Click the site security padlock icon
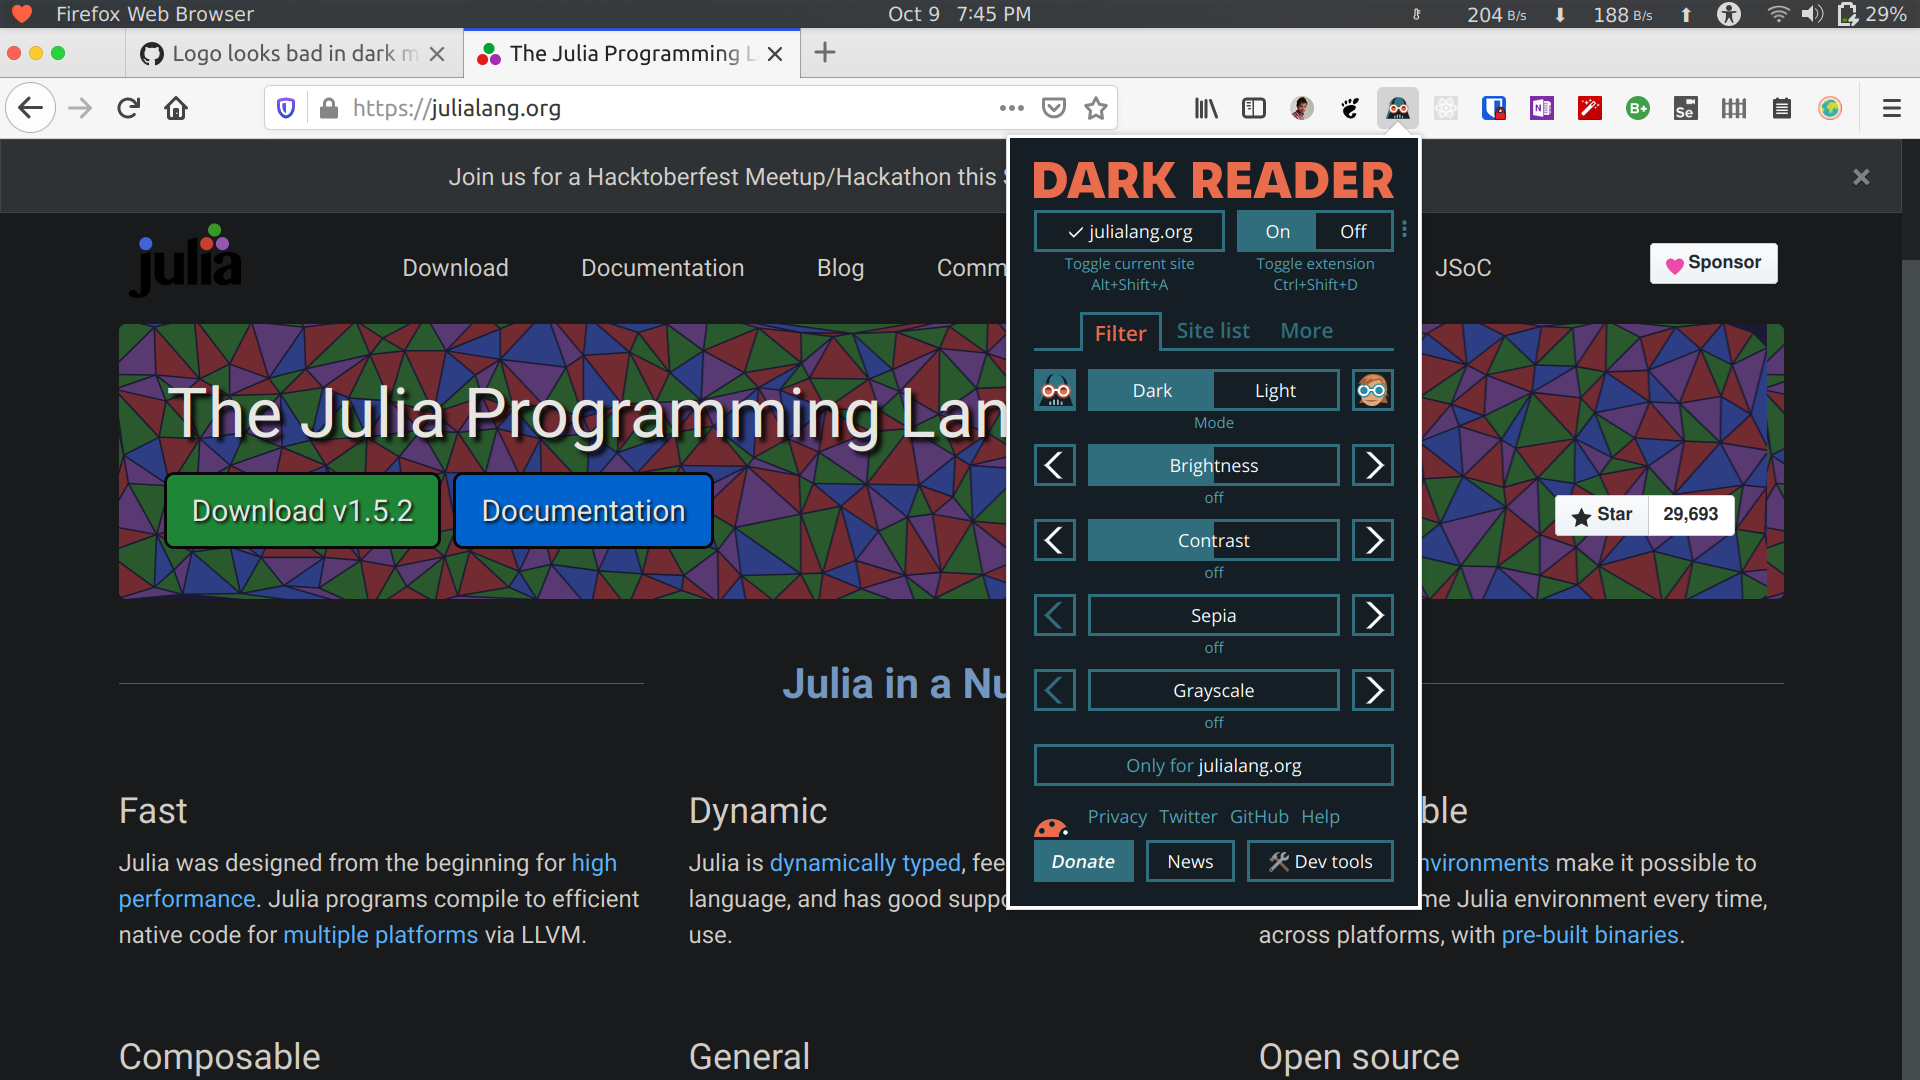 [x=329, y=108]
